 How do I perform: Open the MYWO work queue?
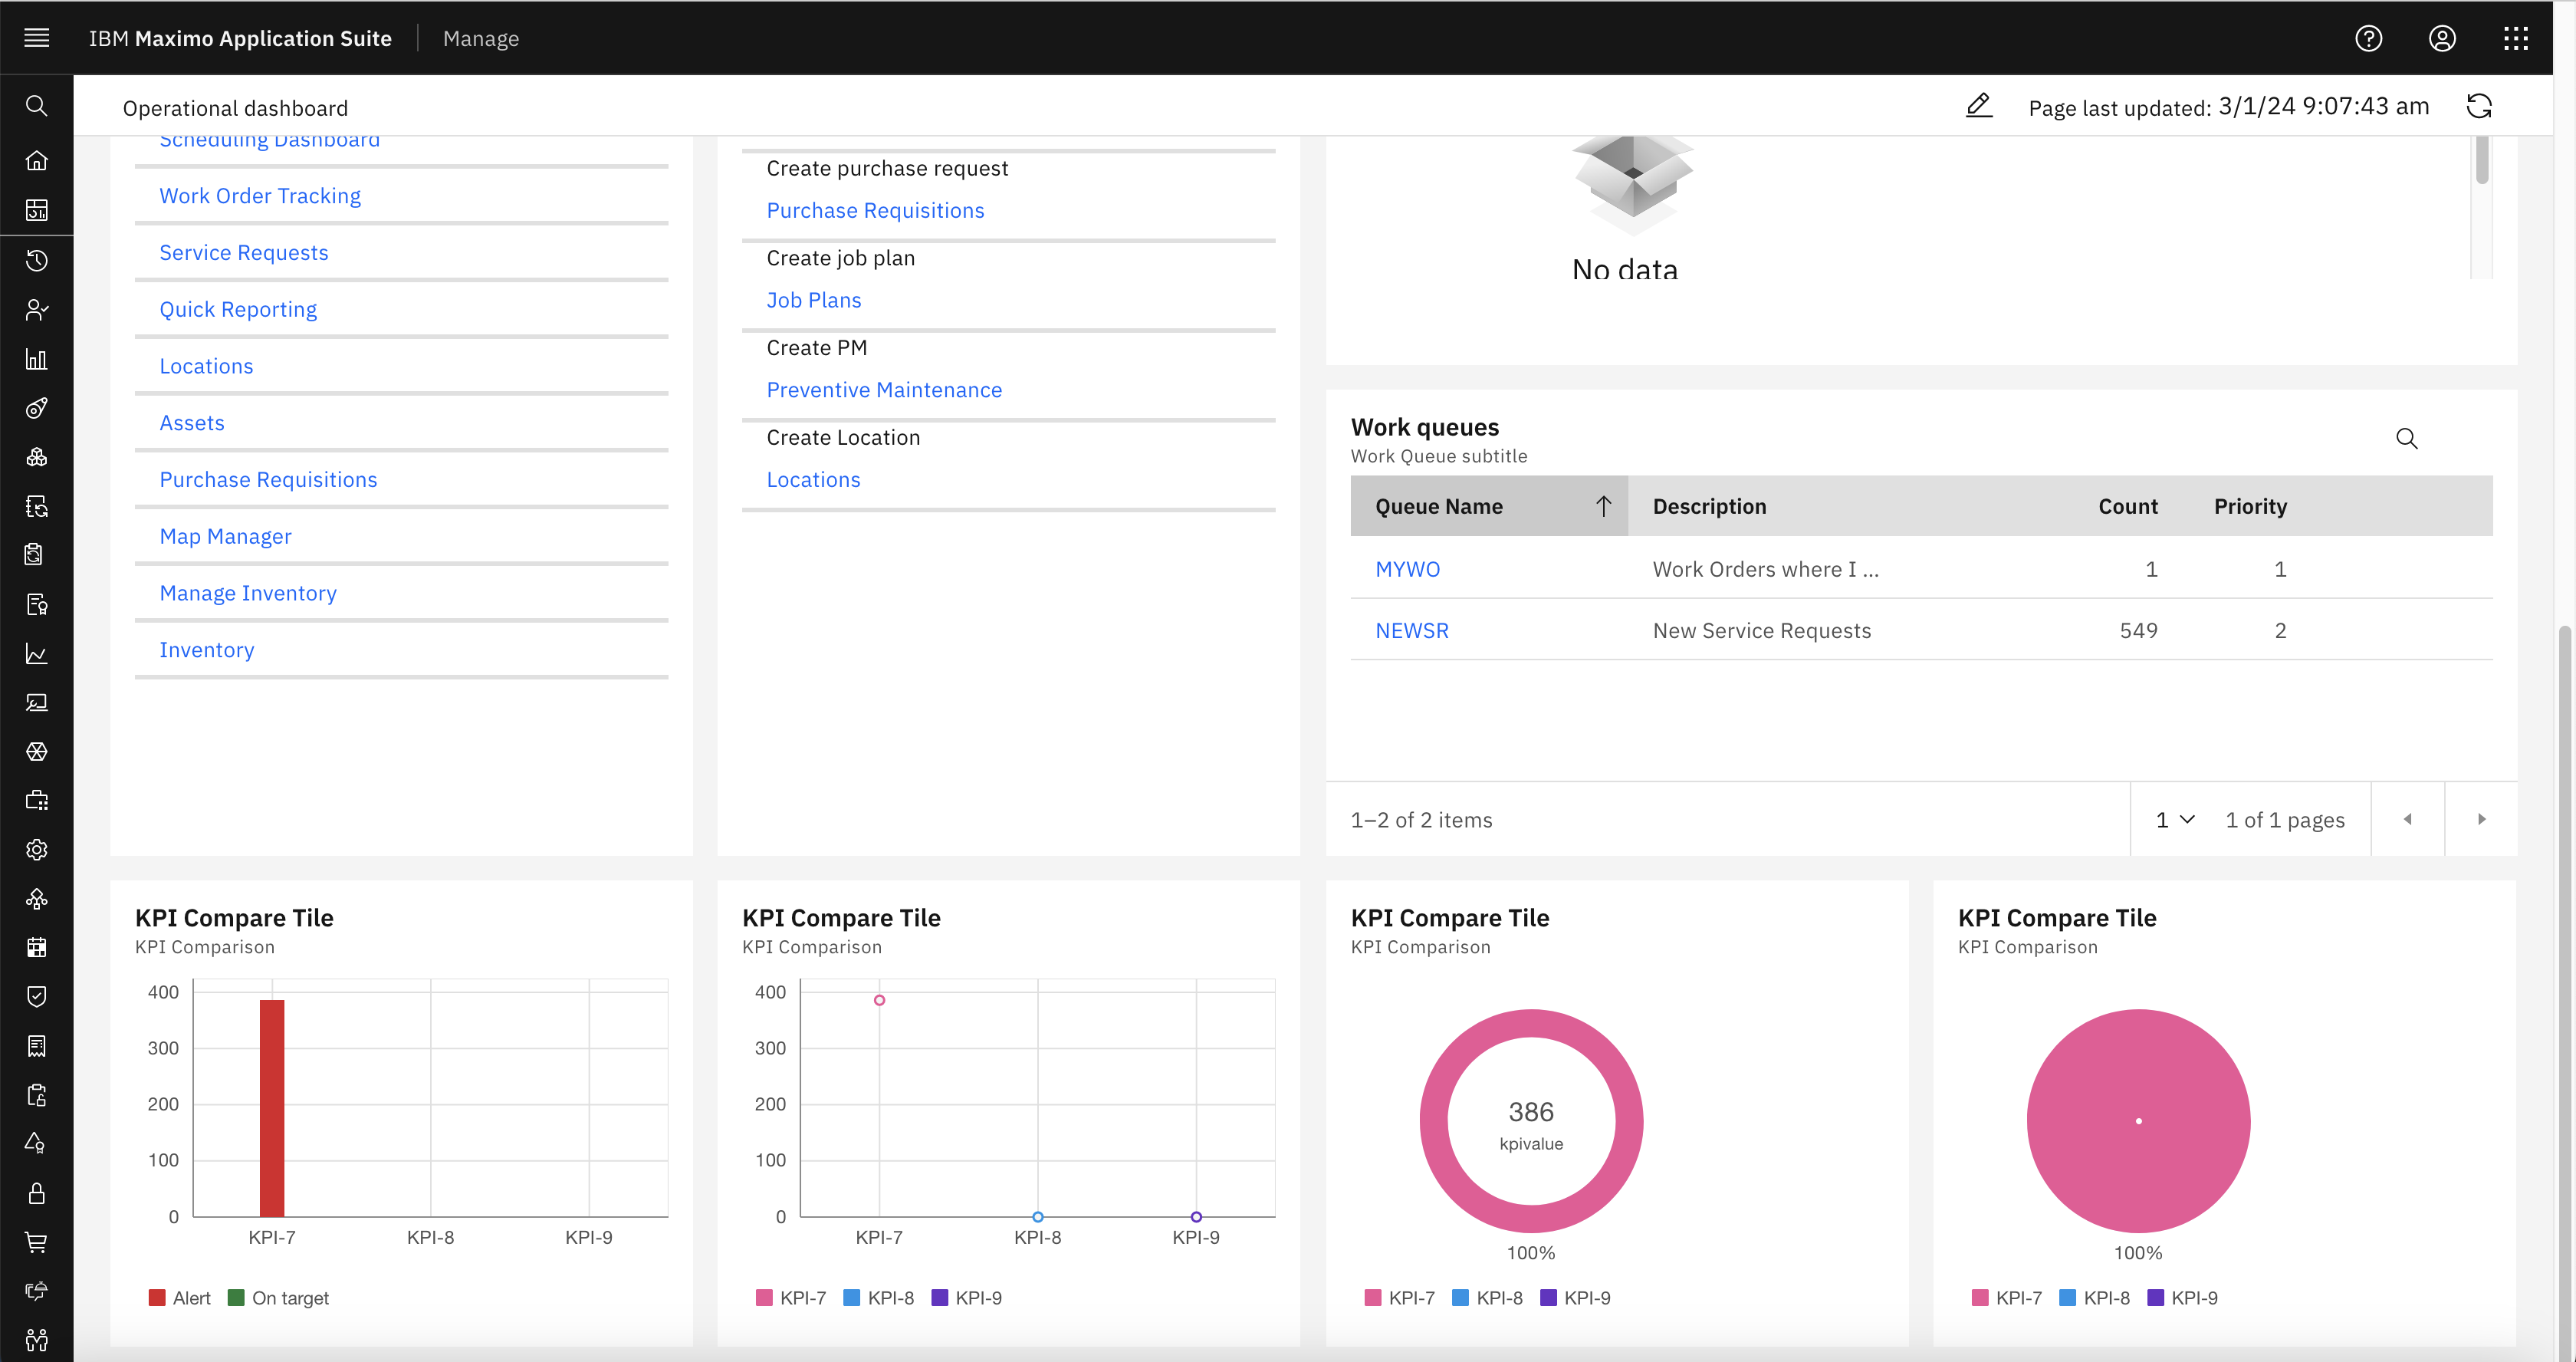(x=1407, y=569)
